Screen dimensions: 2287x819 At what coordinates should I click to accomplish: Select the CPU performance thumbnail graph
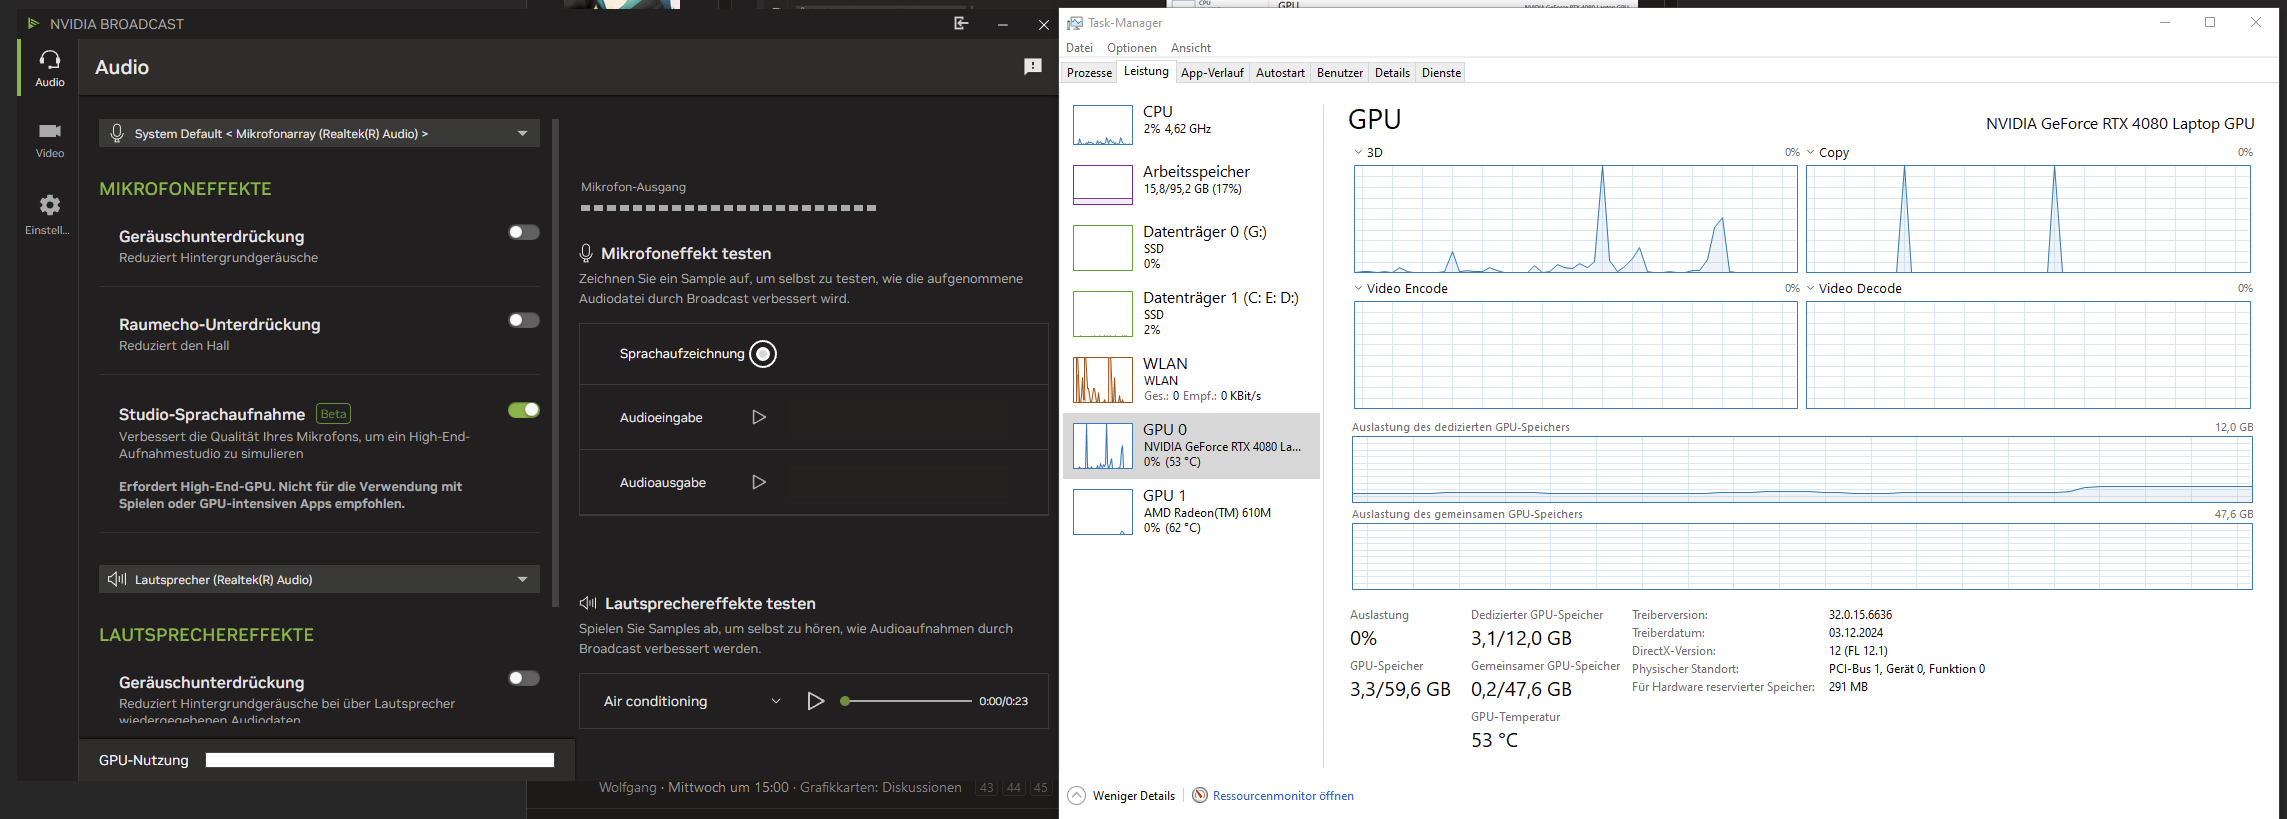pos(1102,125)
